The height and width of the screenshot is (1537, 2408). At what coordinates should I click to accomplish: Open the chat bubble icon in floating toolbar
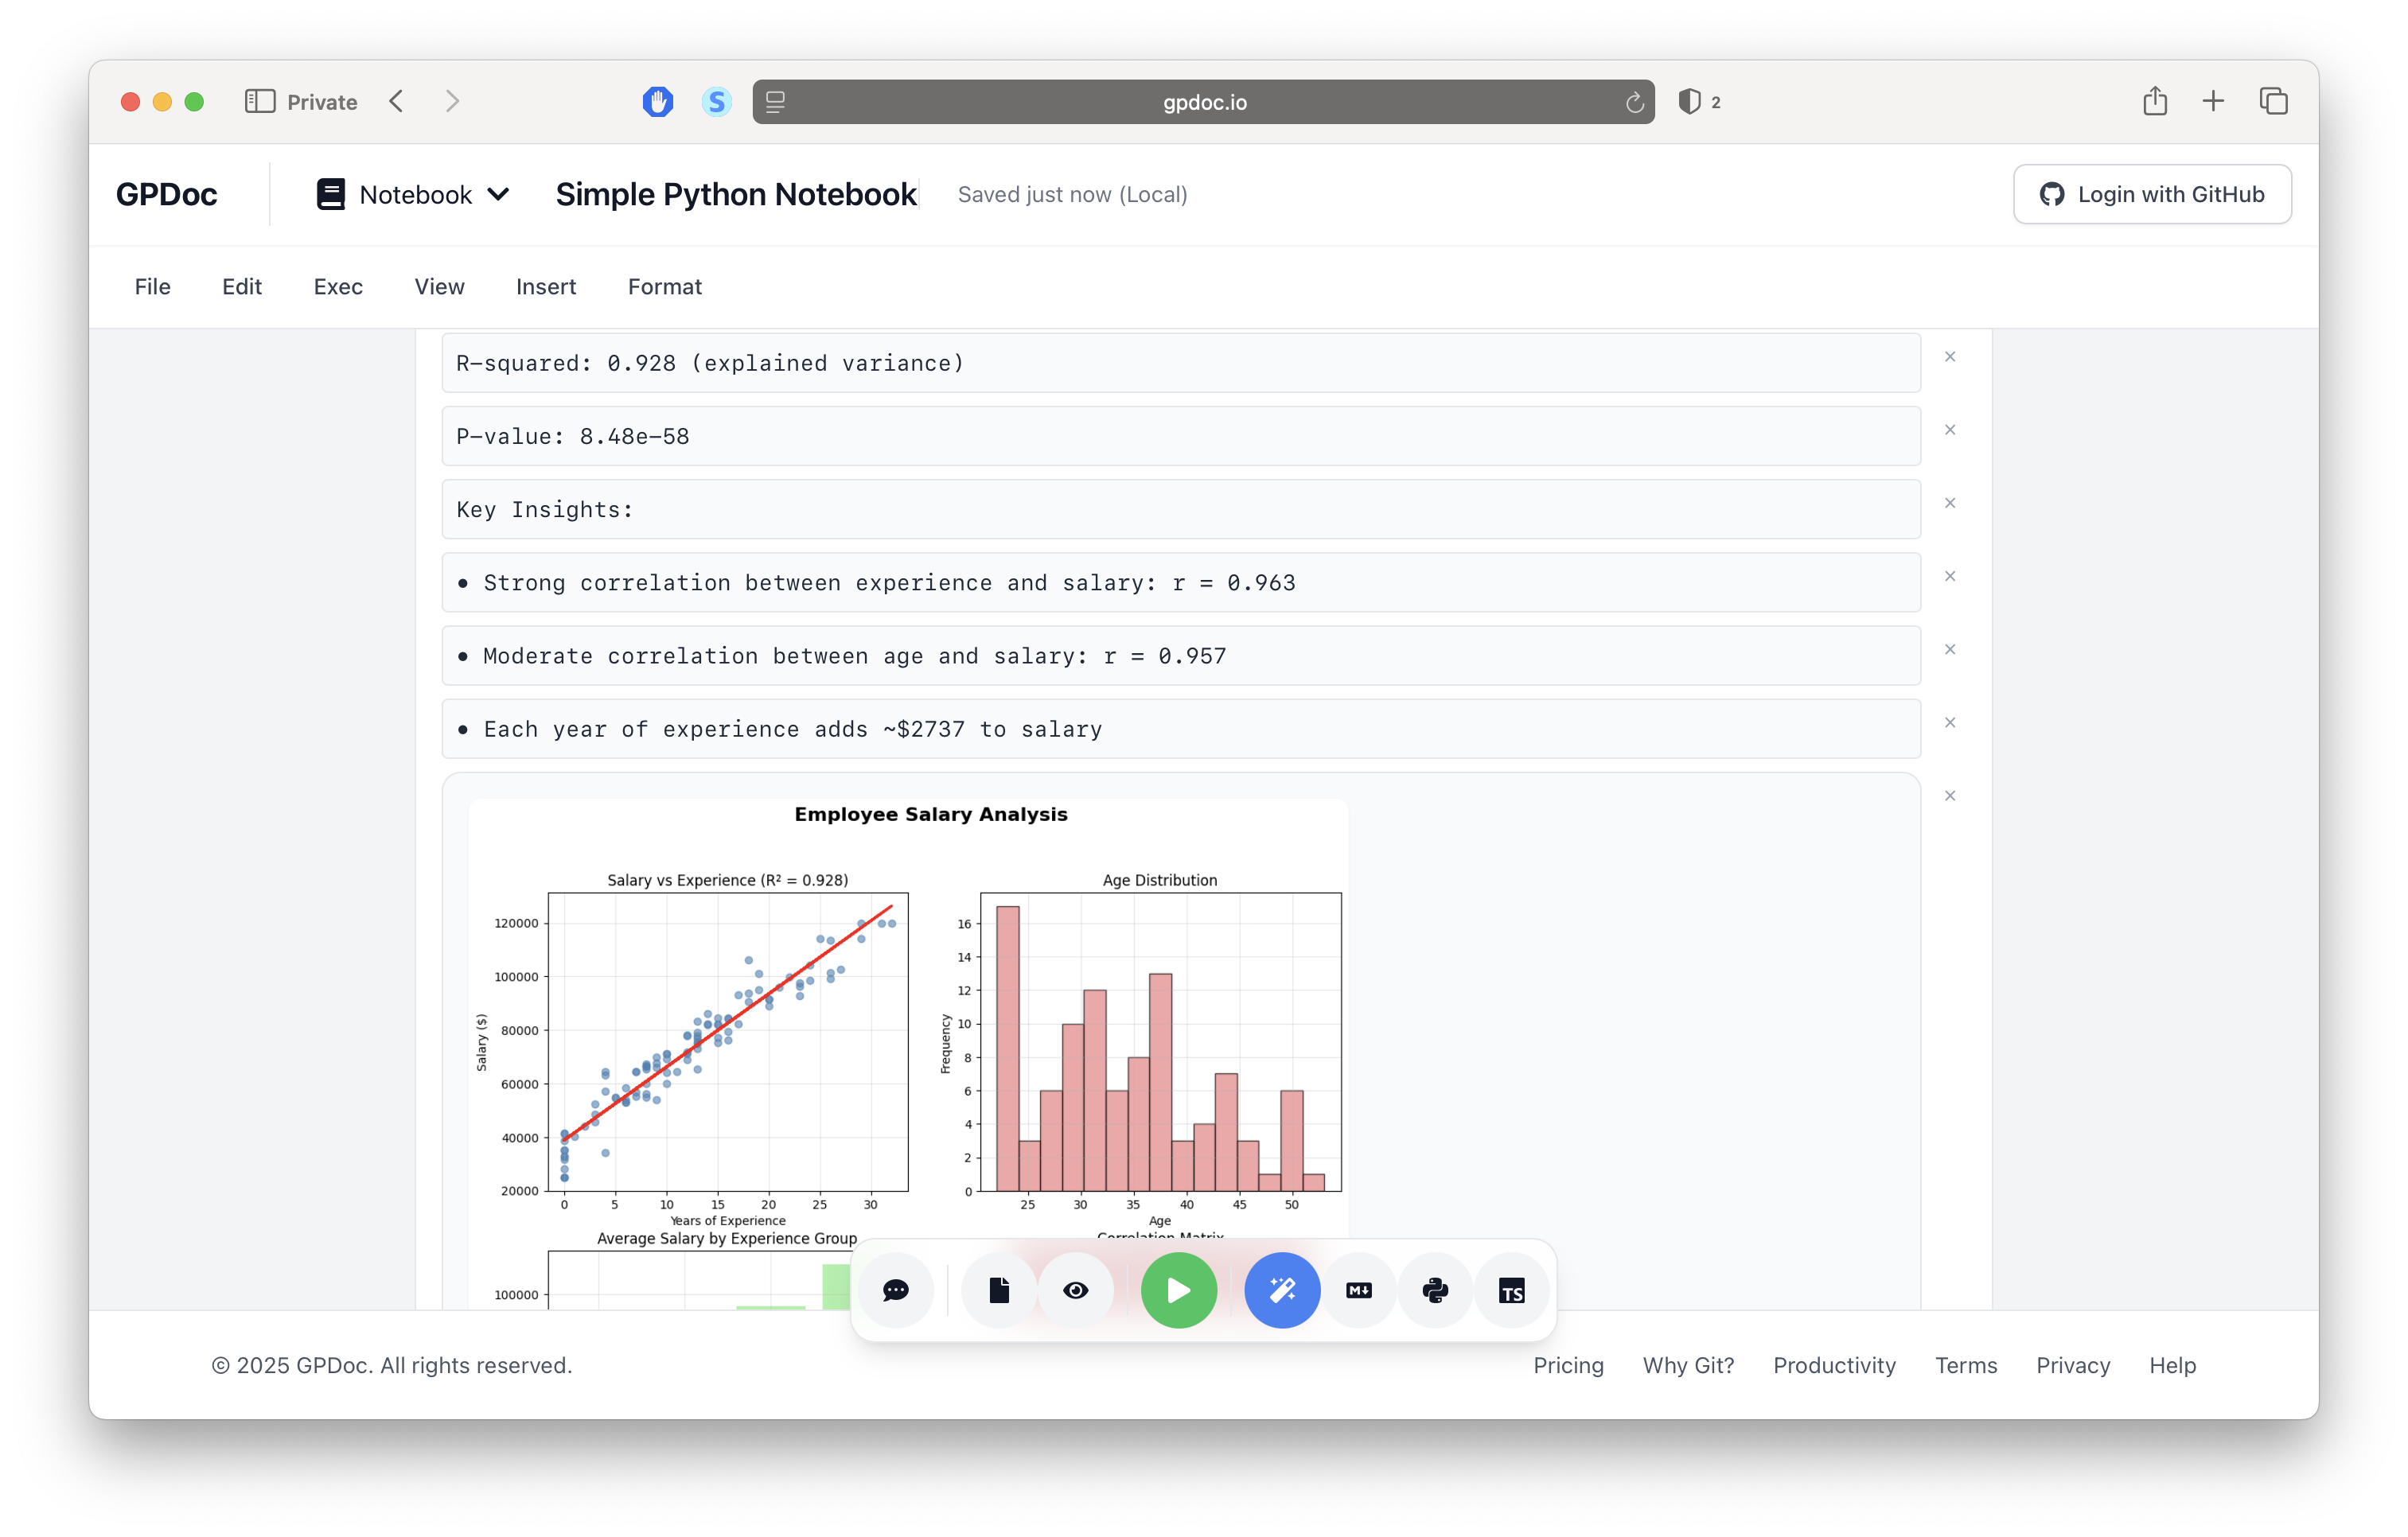point(895,1290)
